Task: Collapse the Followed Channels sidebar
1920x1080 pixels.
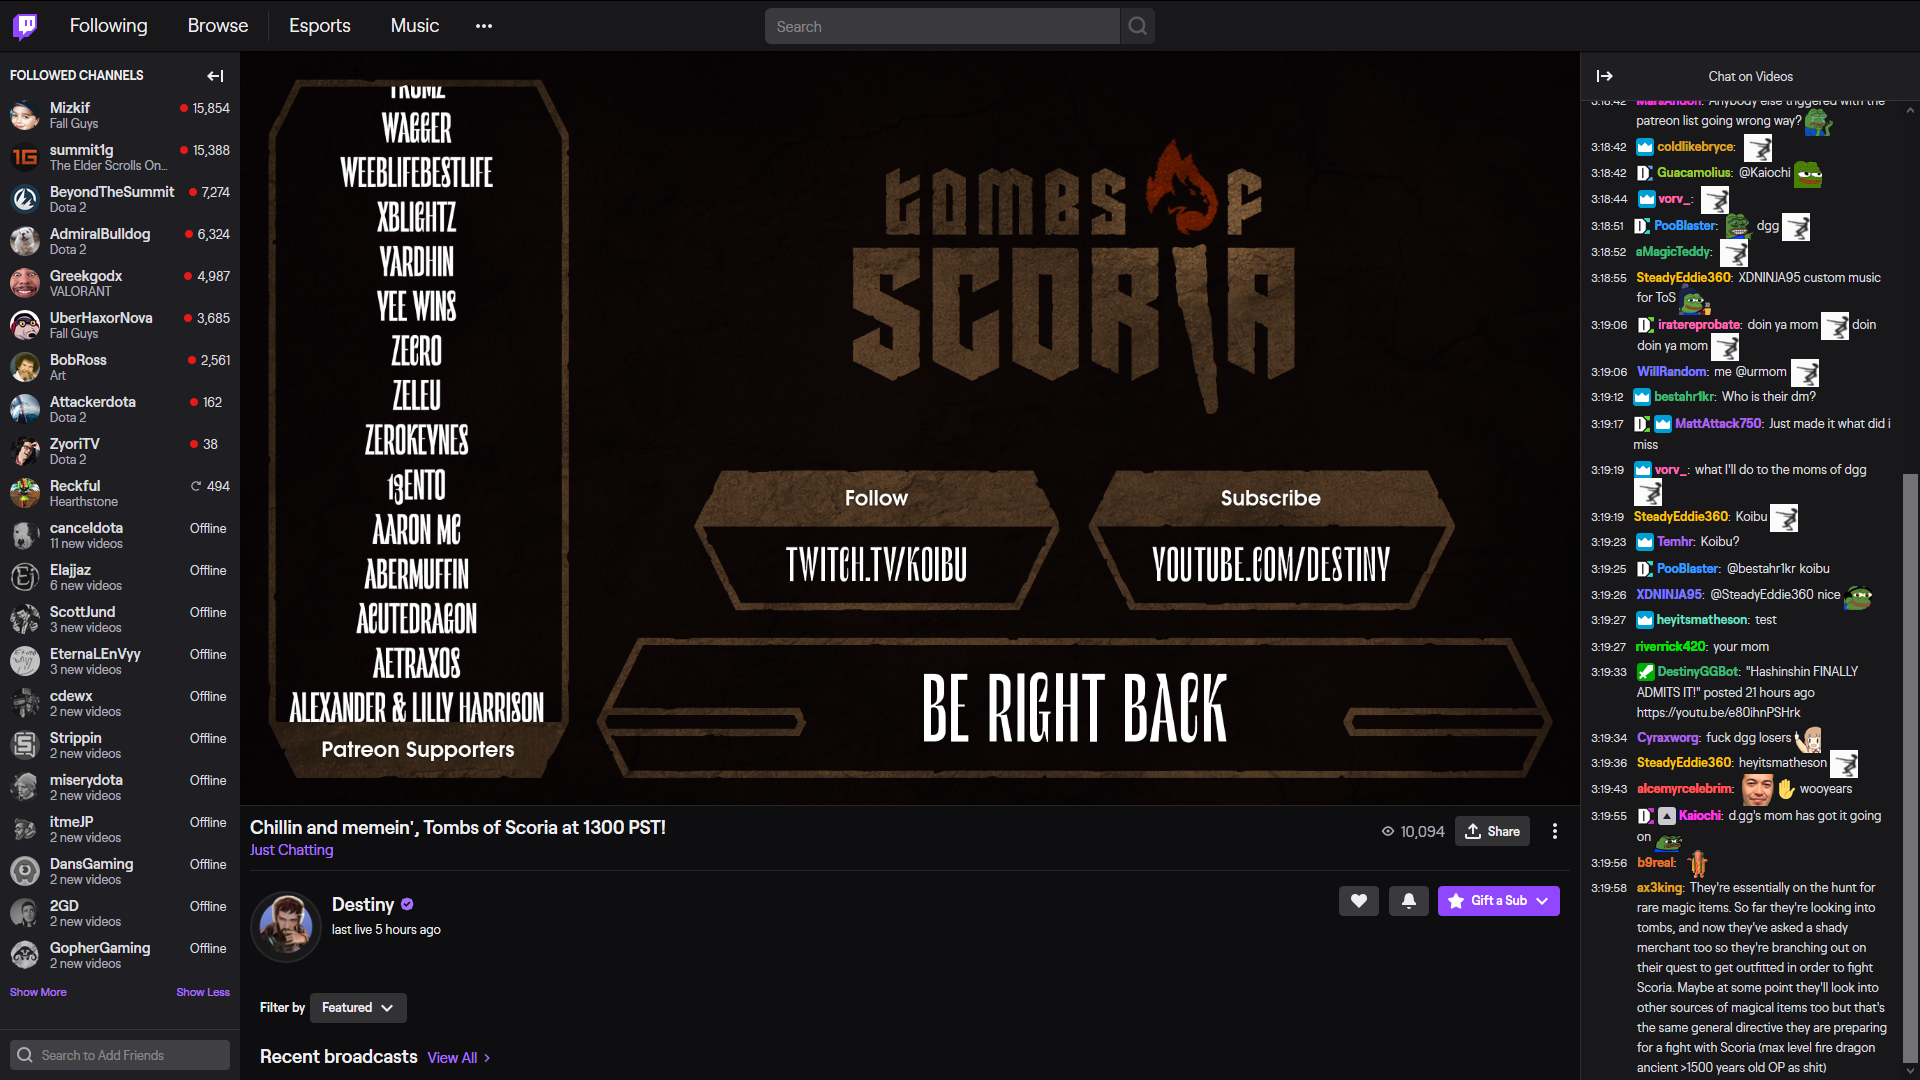Action: (x=215, y=76)
